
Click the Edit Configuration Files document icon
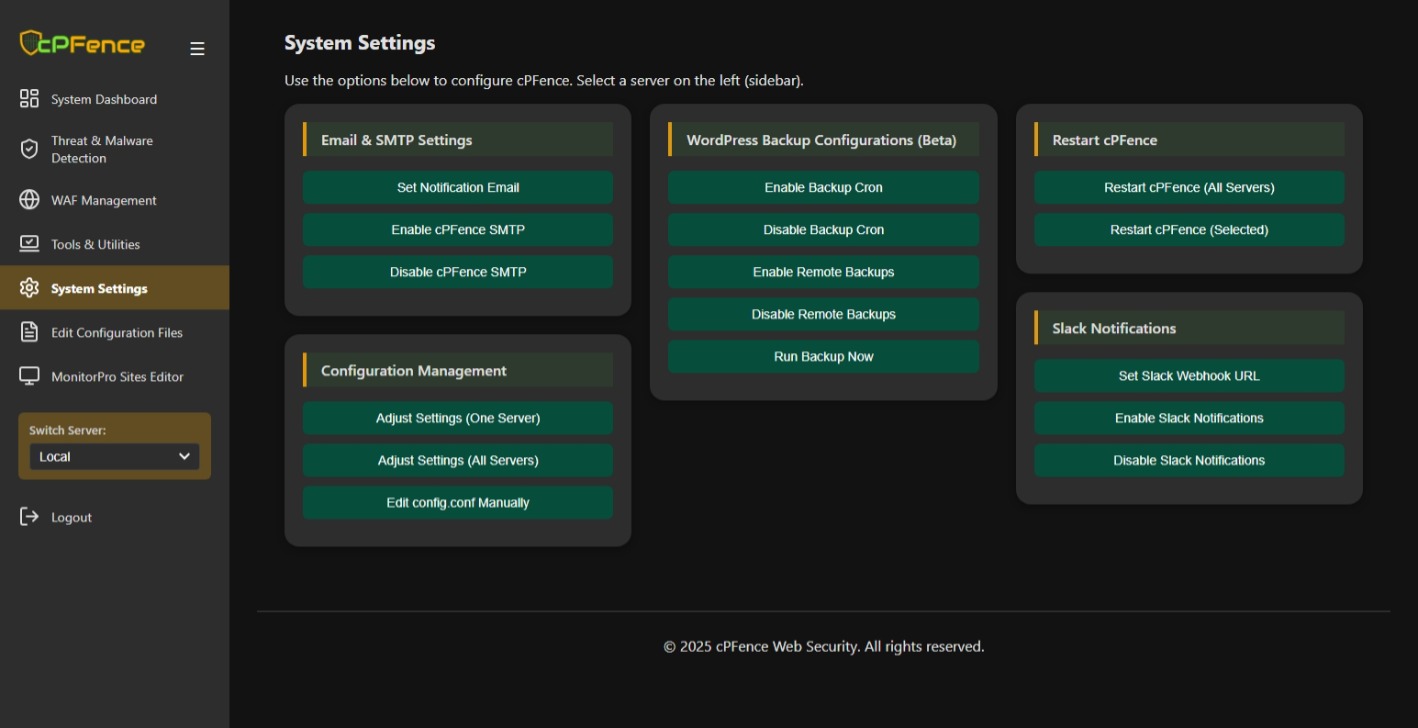tap(29, 332)
